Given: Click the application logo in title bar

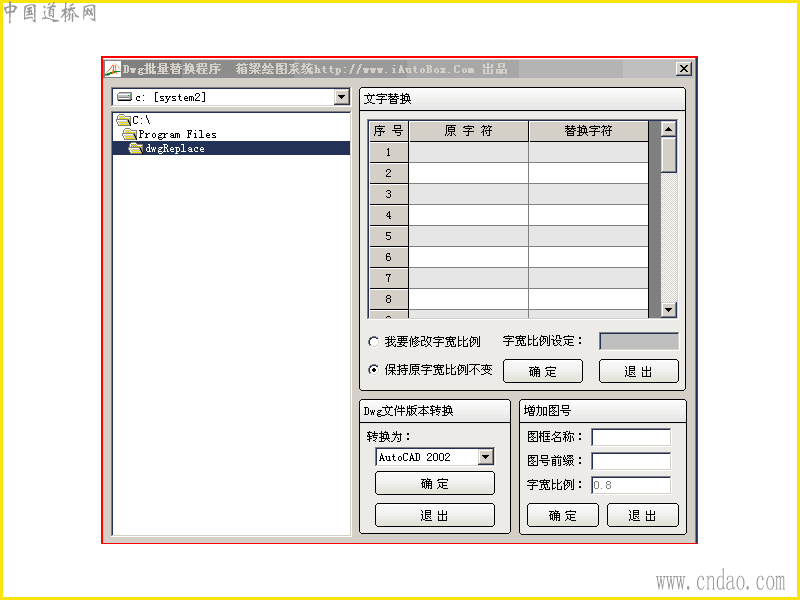Looking at the screenshot, I should click(113, 69).
